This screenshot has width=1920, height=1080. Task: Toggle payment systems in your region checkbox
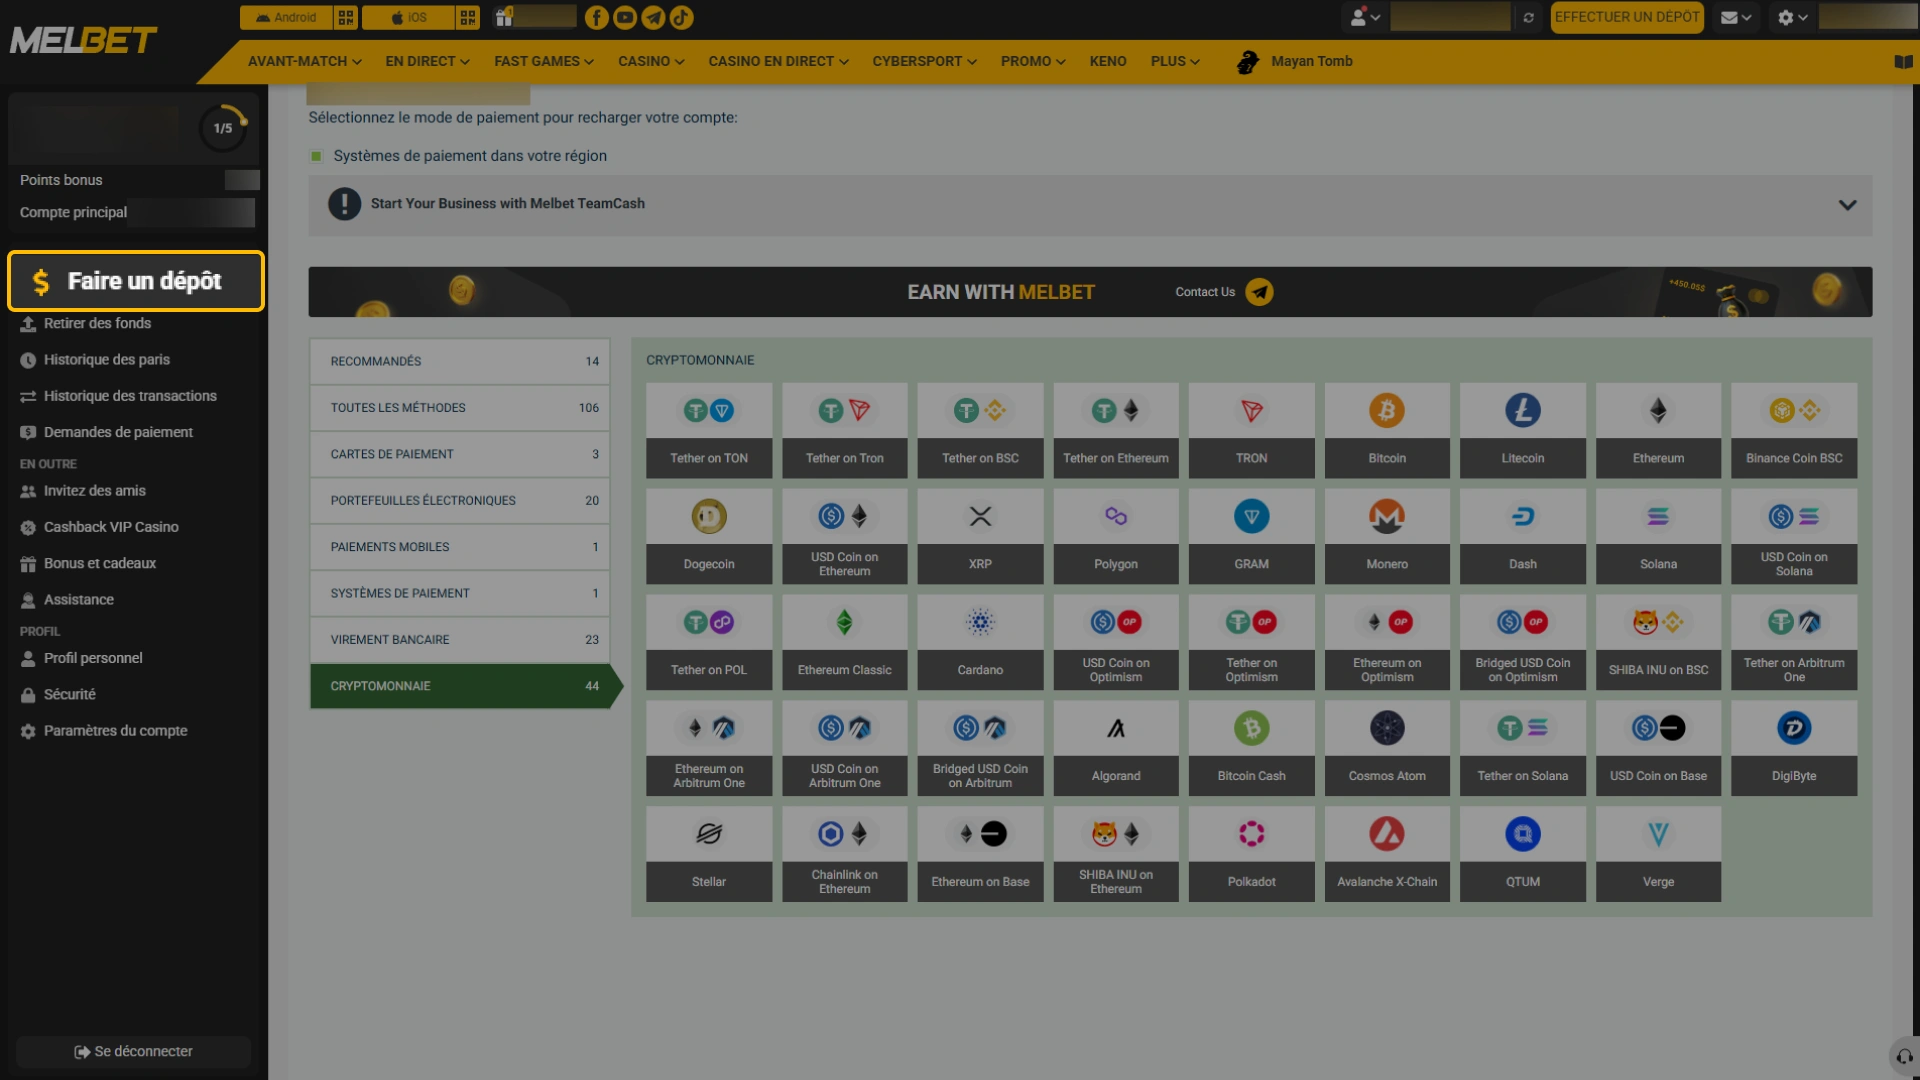pos(316,156)
